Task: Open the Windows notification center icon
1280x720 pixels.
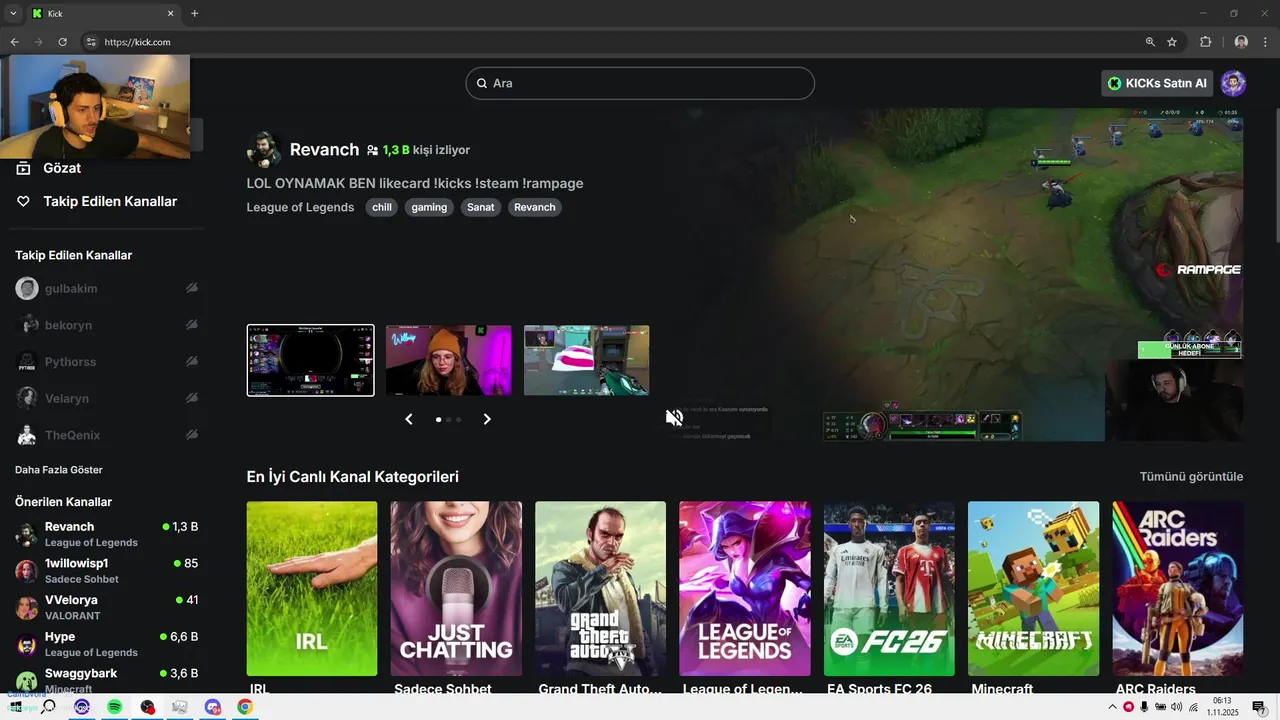Action: tap(1259, 707)
